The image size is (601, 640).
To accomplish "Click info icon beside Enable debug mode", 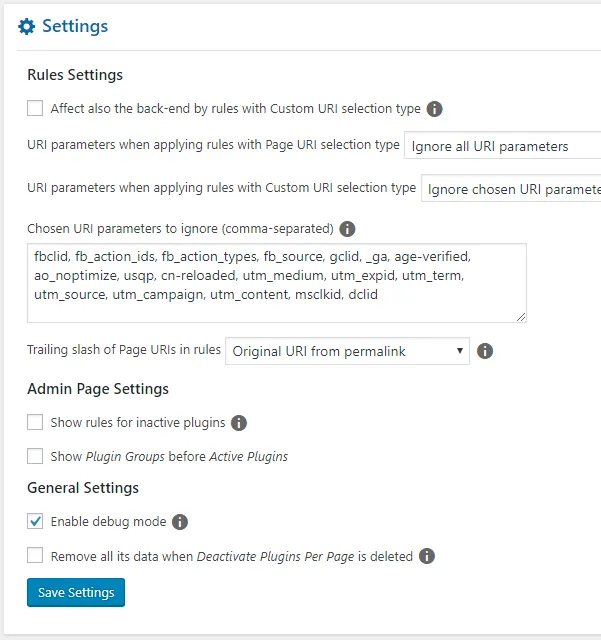I will 180,522.
